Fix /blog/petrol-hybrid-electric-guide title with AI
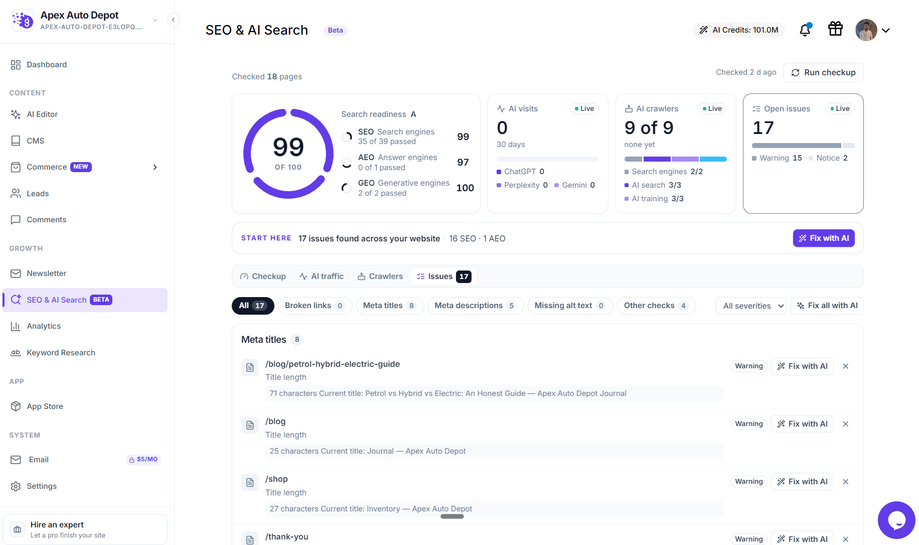The width and height of the screenshot is (919, 545). click(x=802, y=366)
